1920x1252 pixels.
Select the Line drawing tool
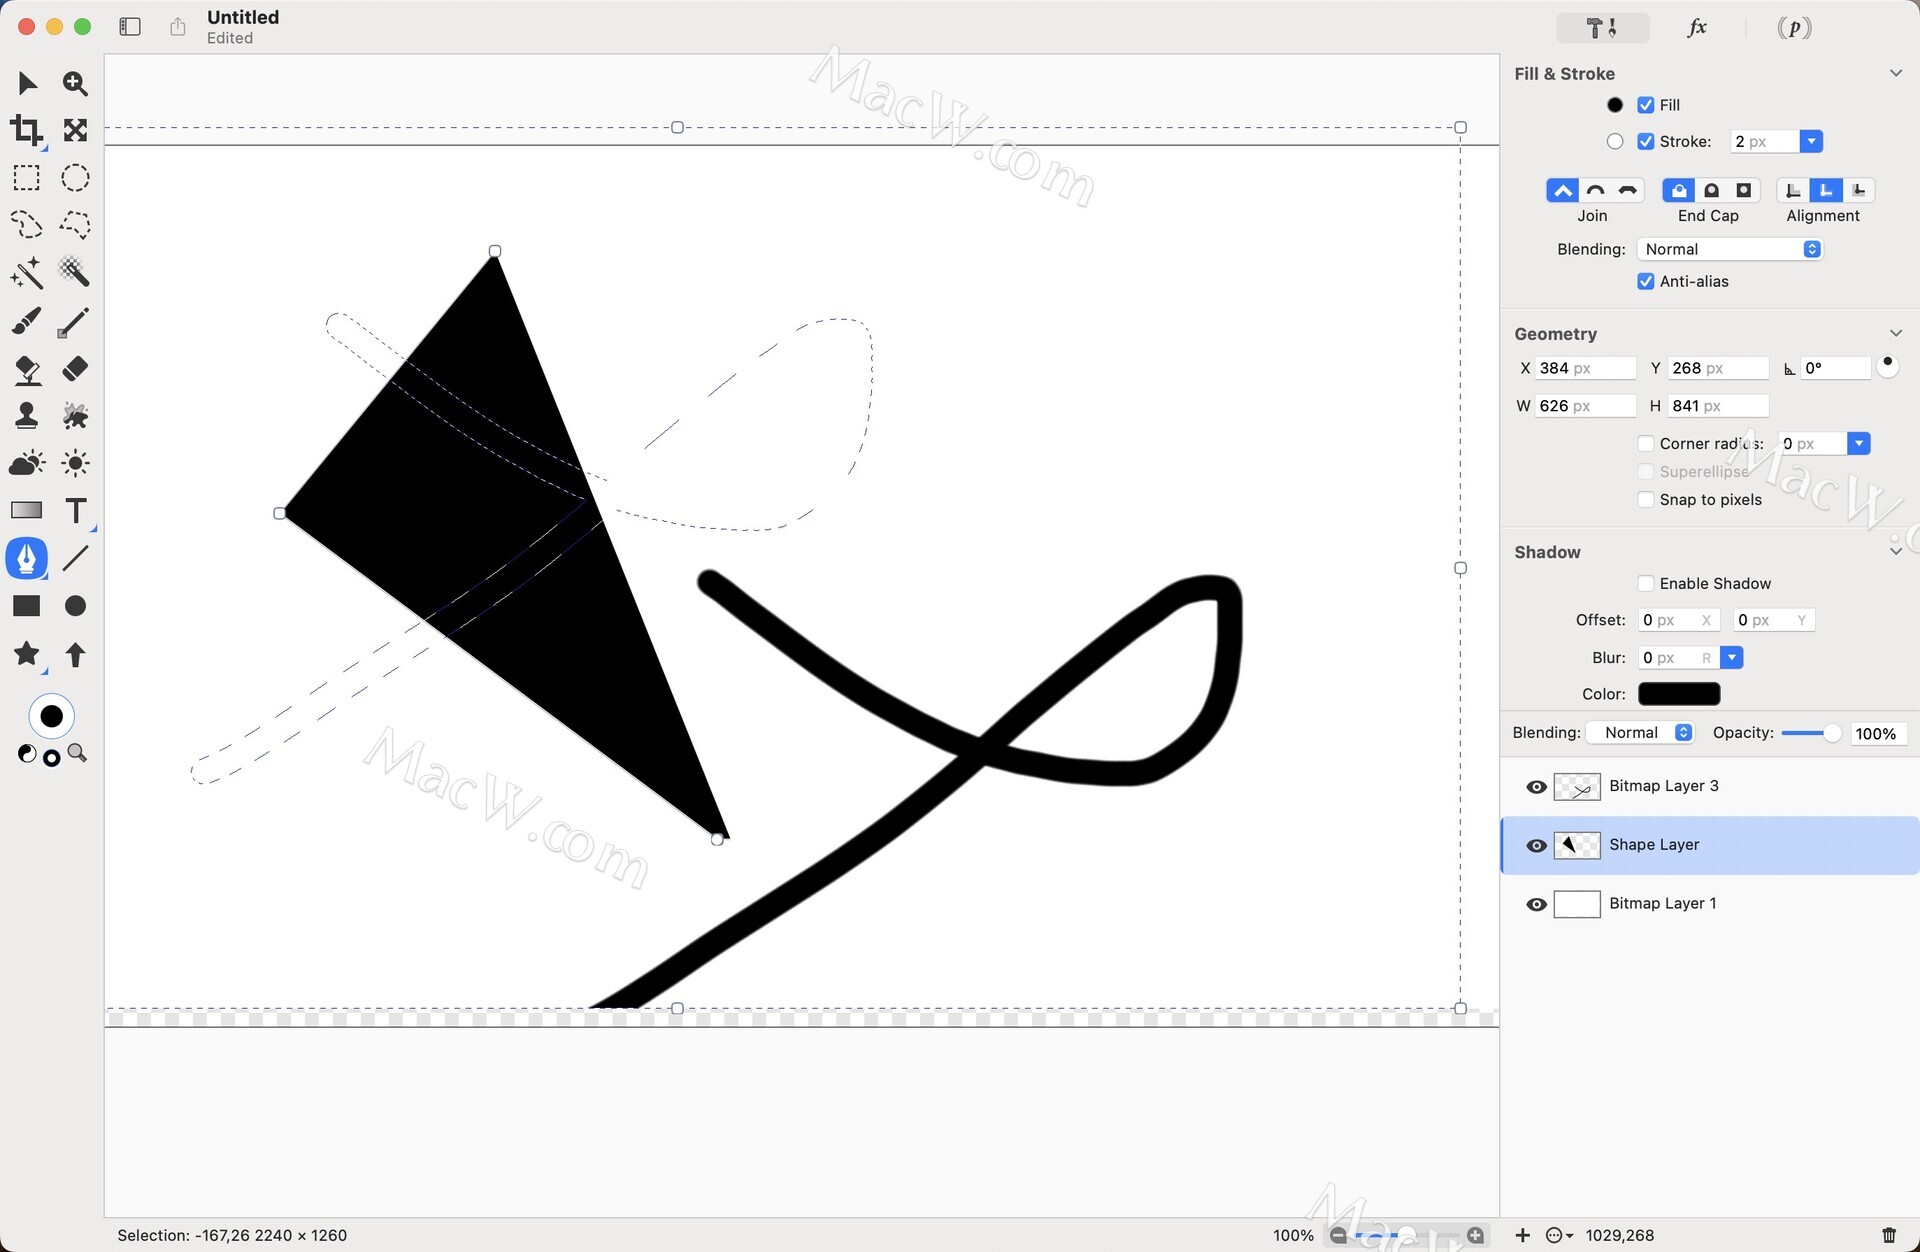(x=75, y=558)
